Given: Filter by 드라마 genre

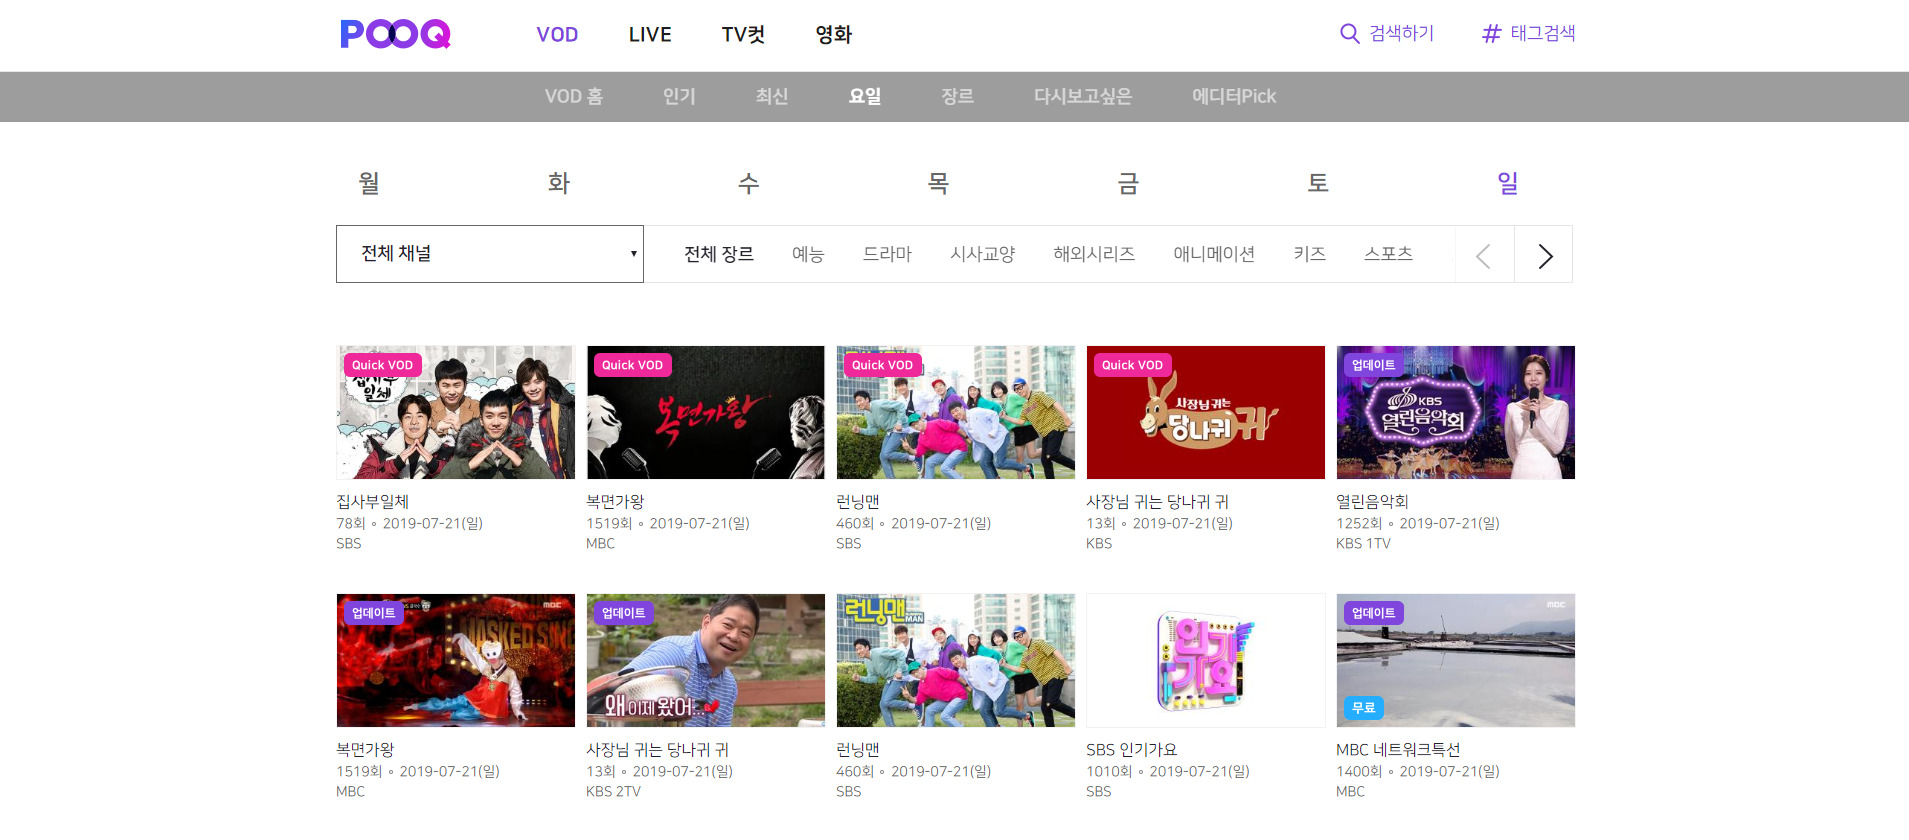Looking at the screenshot, I should pos(887,254).
